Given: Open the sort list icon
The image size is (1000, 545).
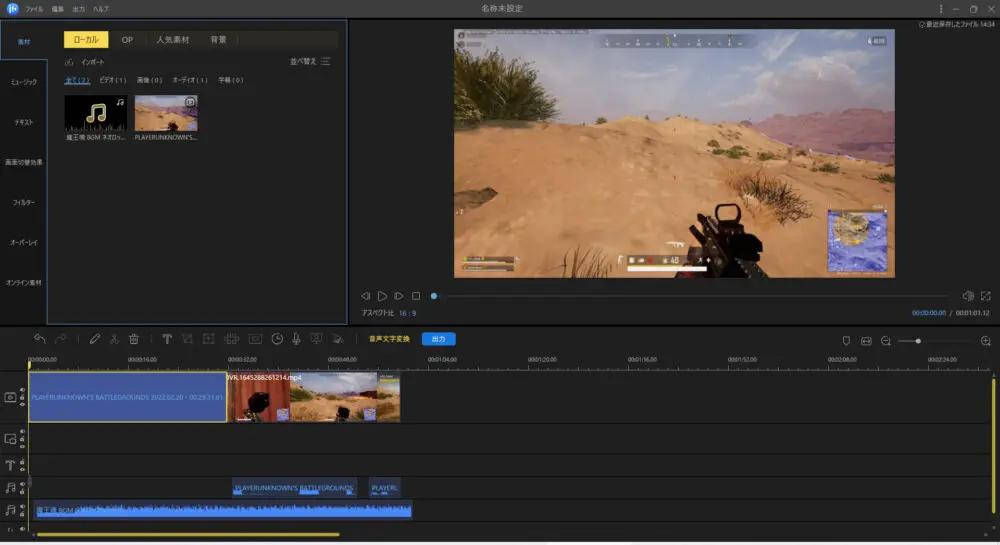Looking at the screenshot, I should pyautogui.click(x=326, y=61).
